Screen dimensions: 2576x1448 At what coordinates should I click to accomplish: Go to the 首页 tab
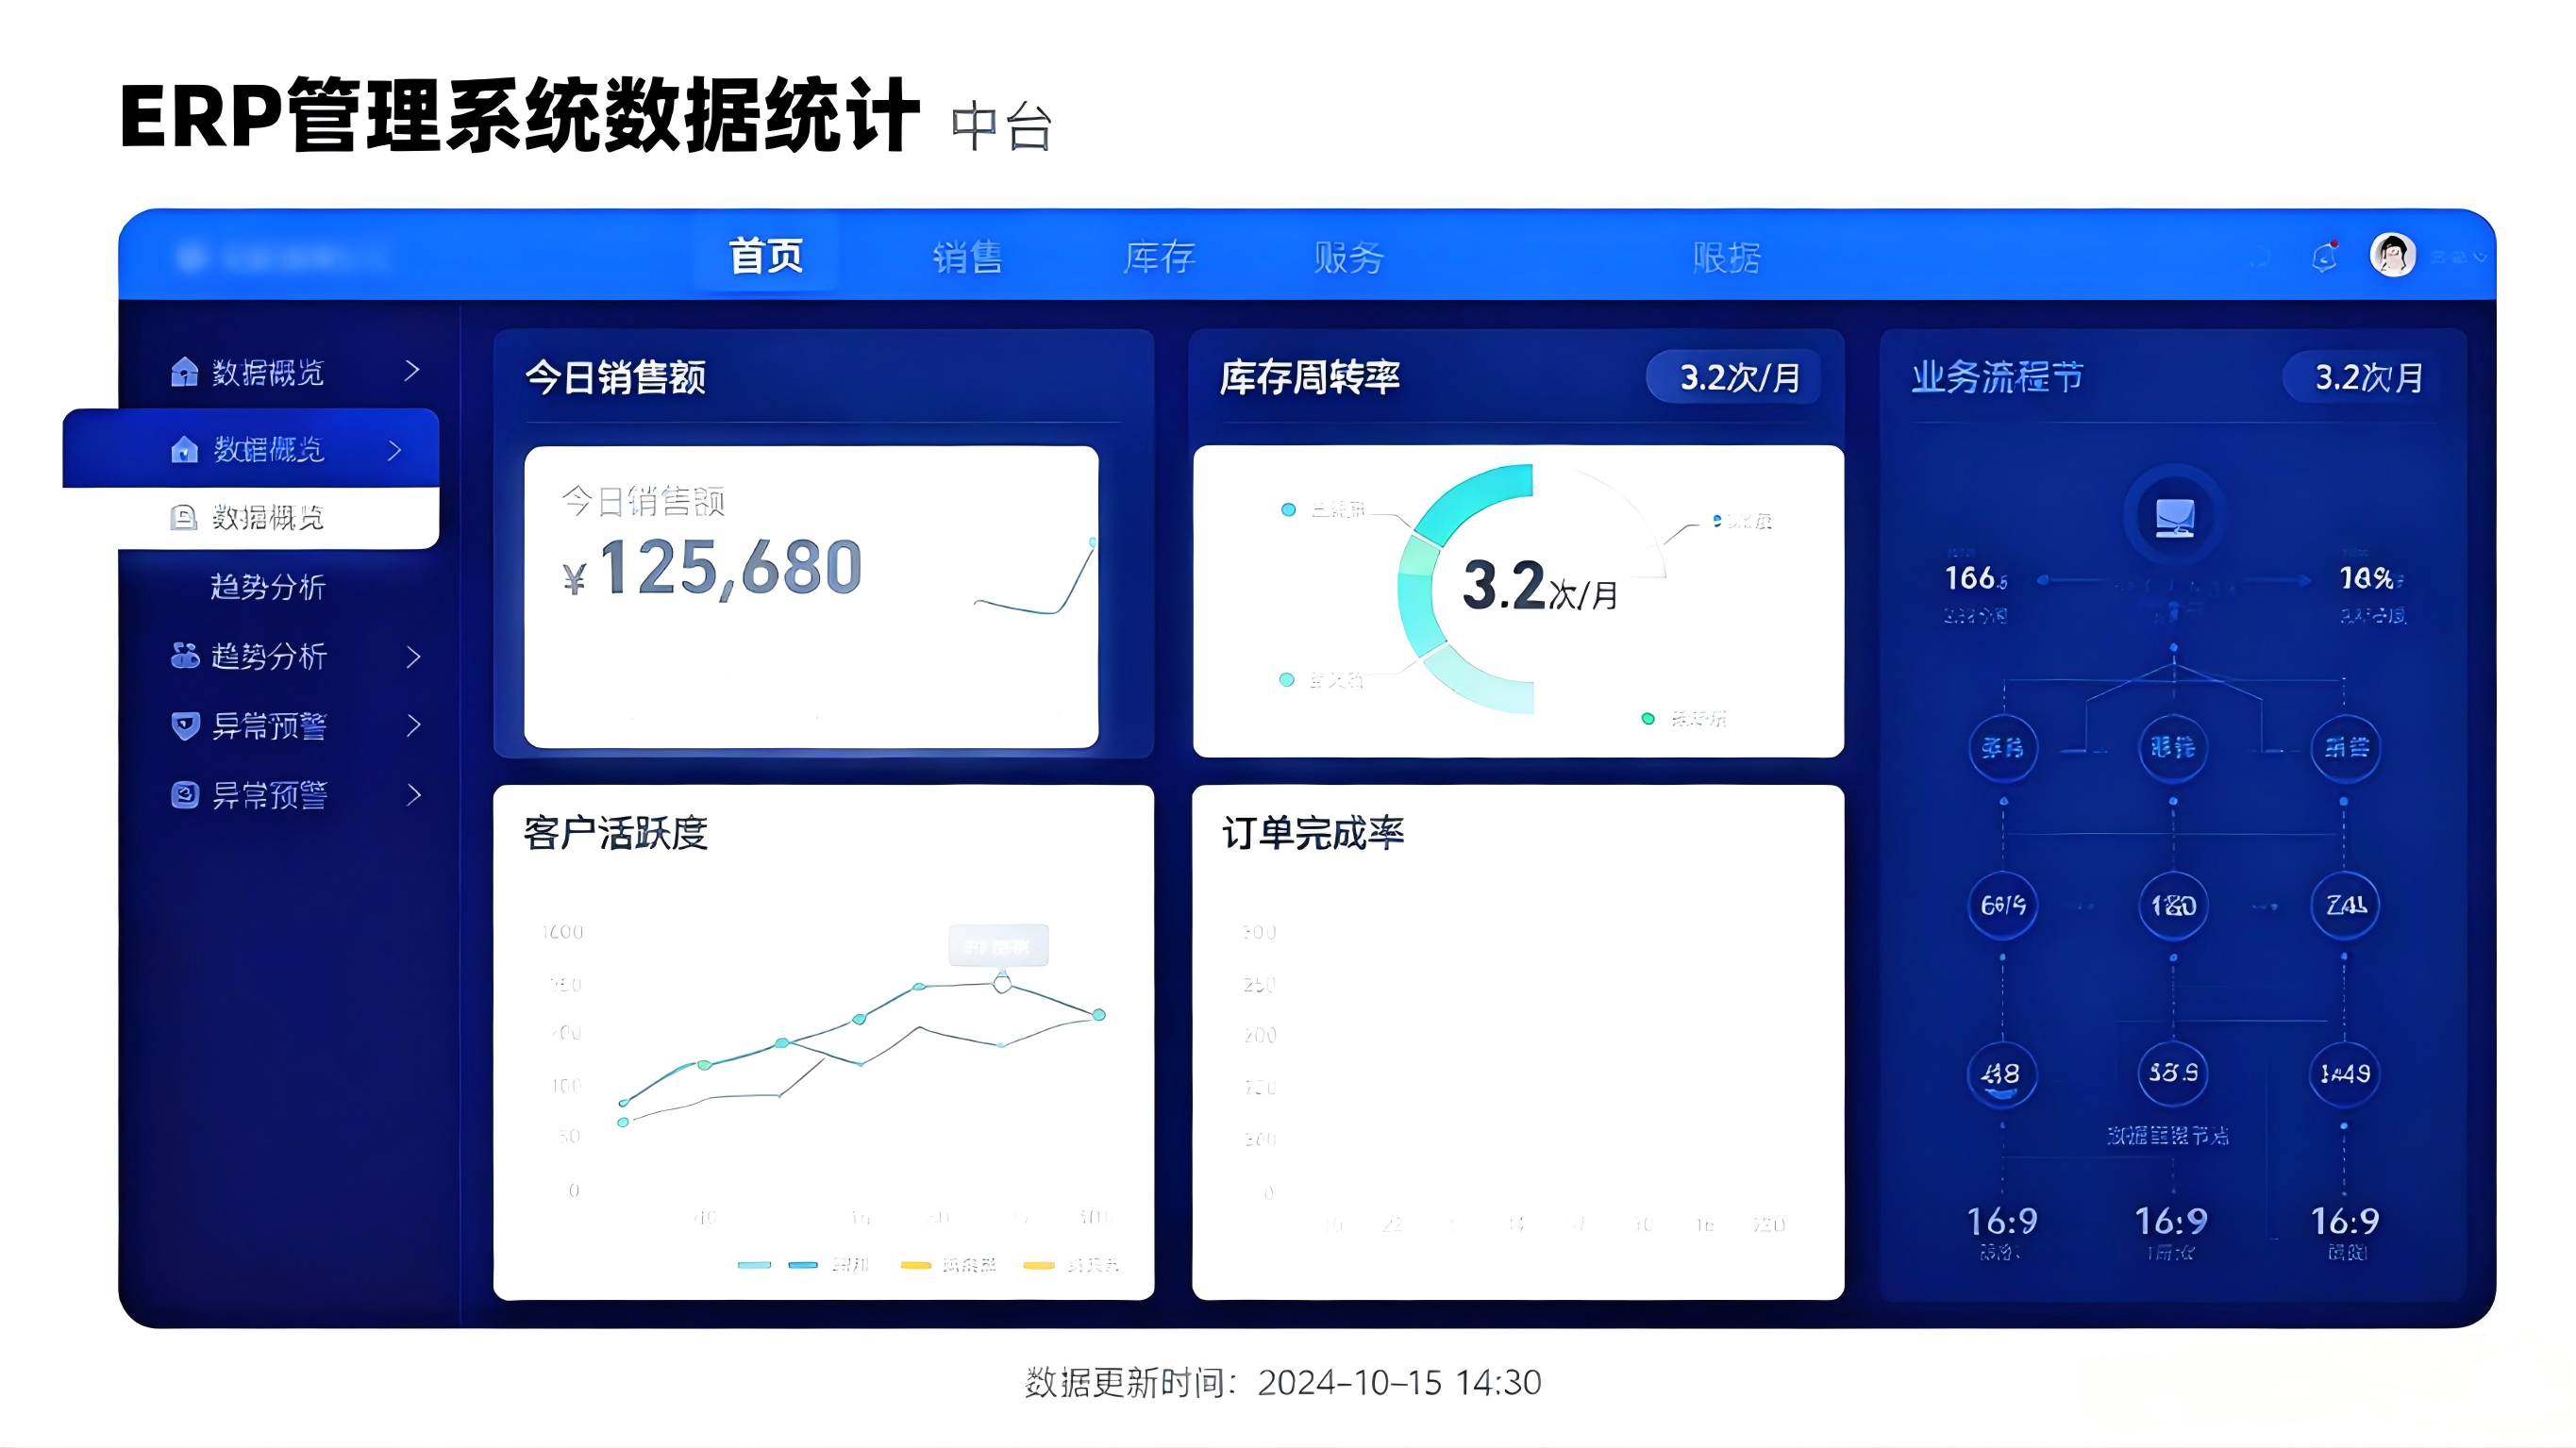[766, 256]
